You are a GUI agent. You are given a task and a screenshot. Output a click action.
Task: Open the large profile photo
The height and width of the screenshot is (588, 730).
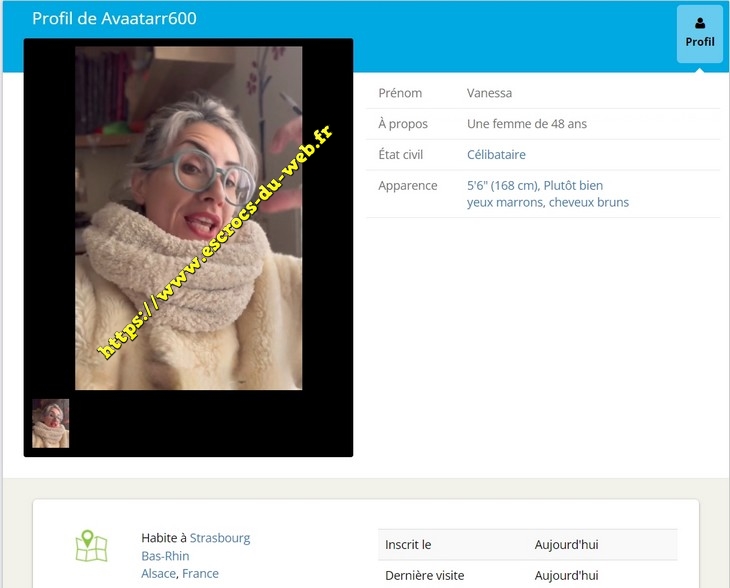coord(188,218)
